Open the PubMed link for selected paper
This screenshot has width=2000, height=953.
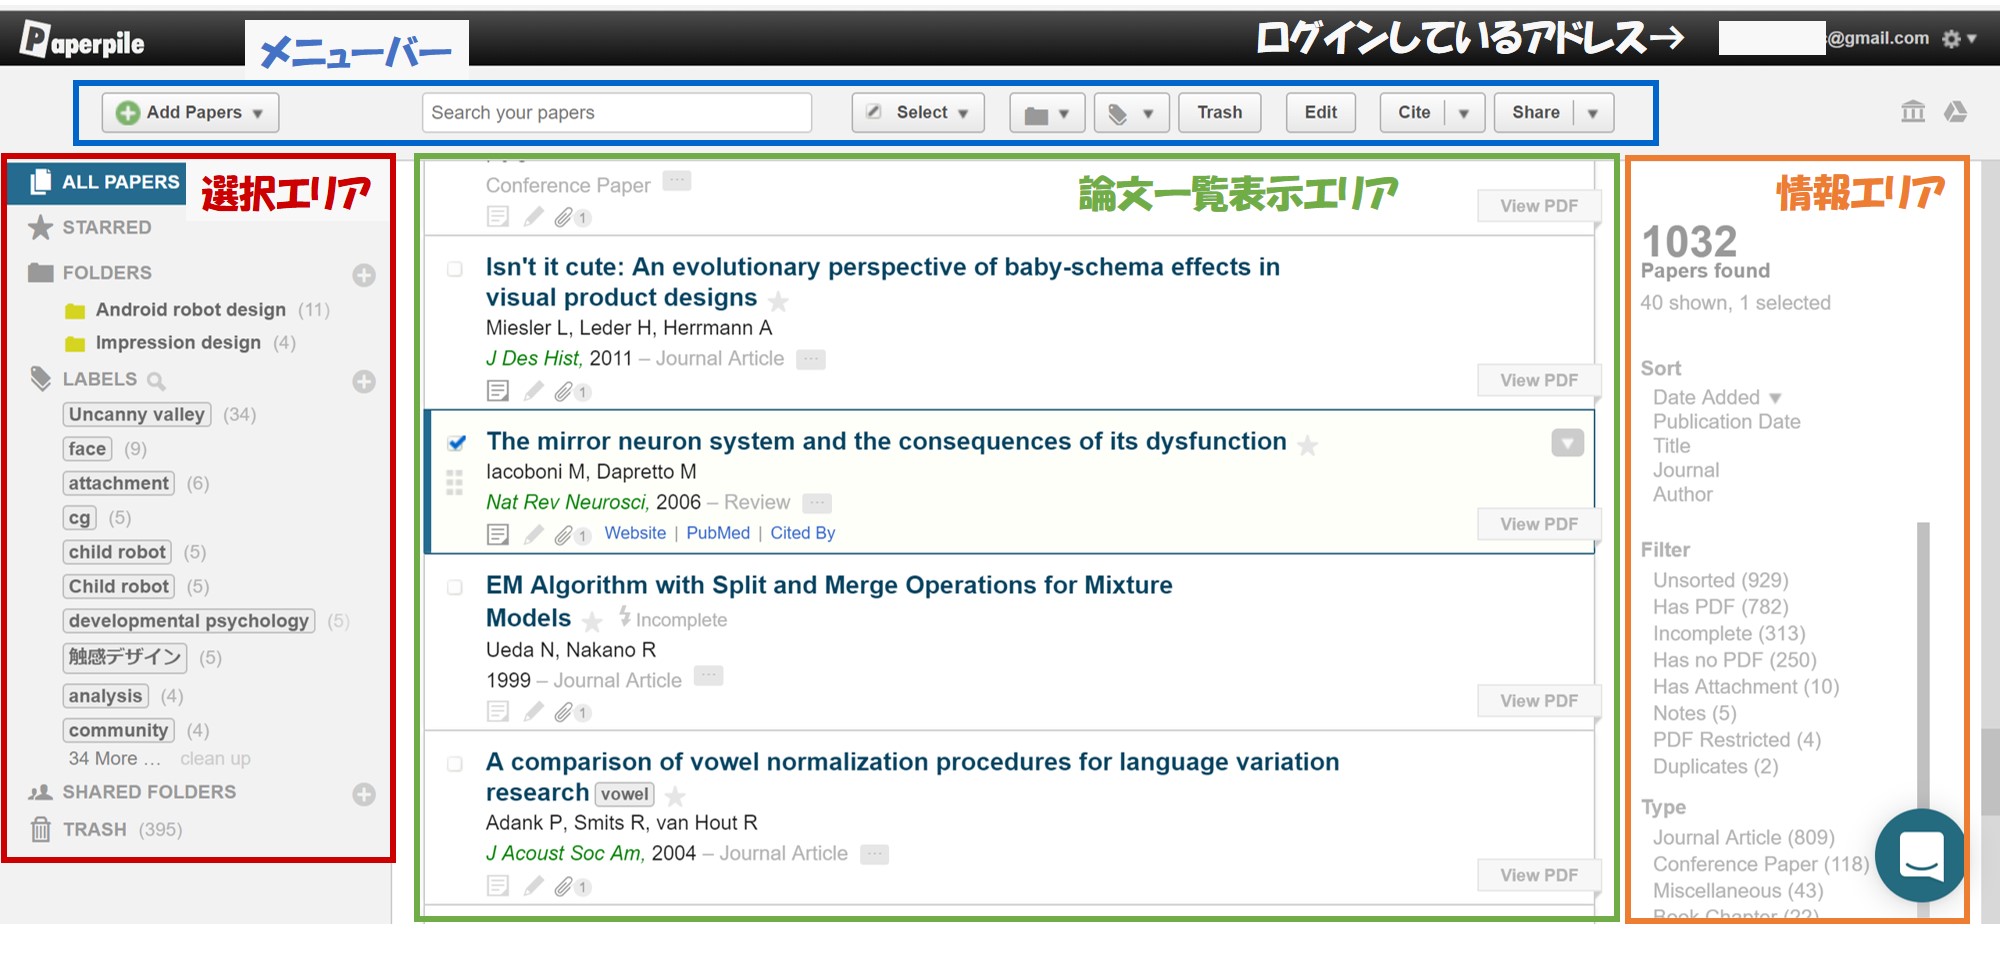click(717, 534)
